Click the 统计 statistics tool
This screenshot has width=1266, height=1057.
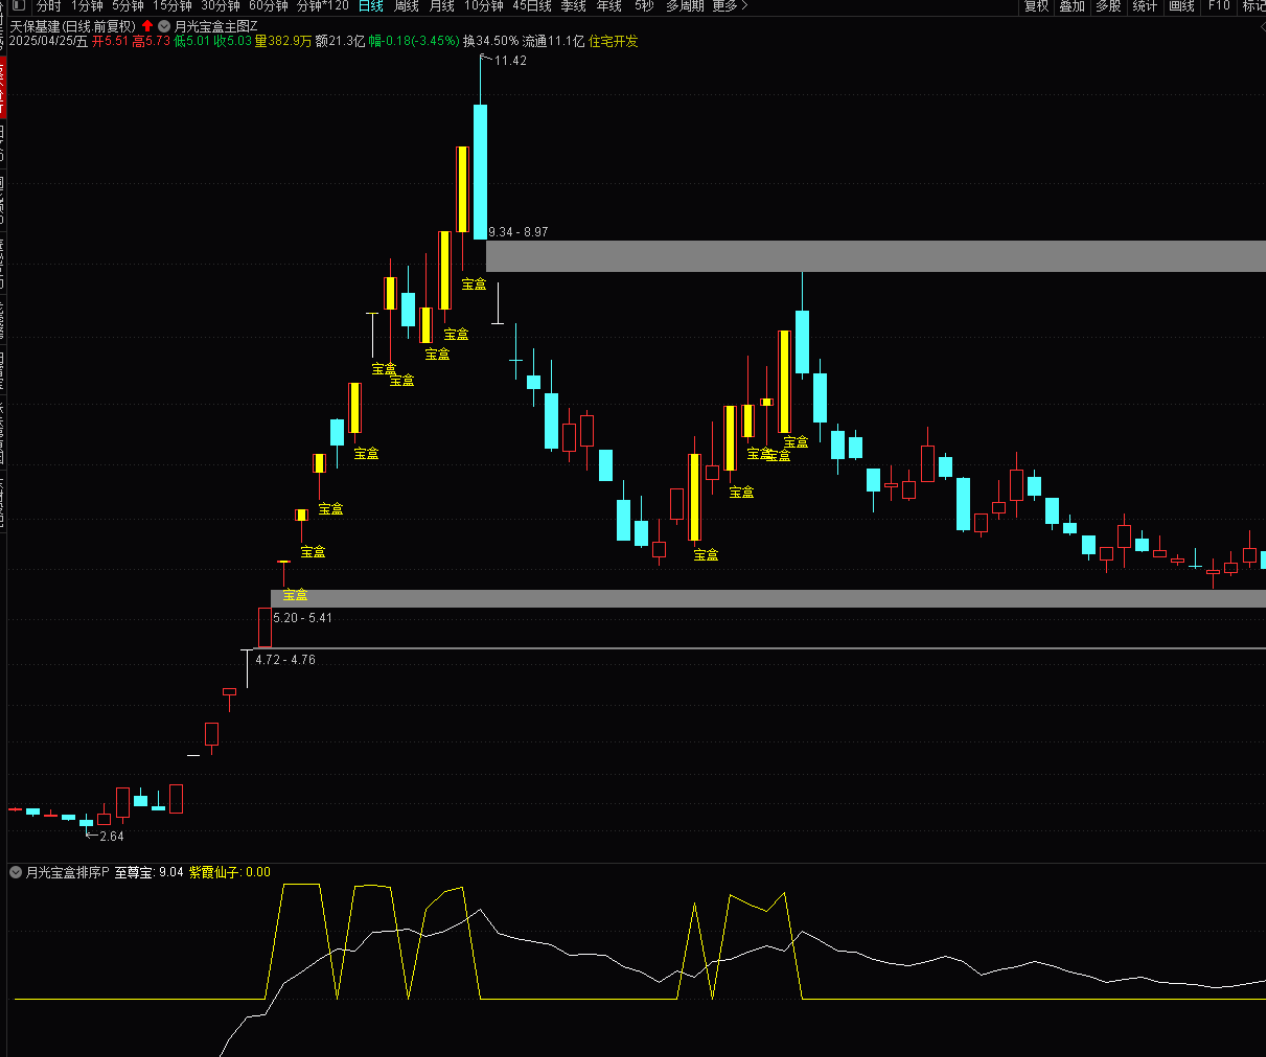click(1144, 6)
